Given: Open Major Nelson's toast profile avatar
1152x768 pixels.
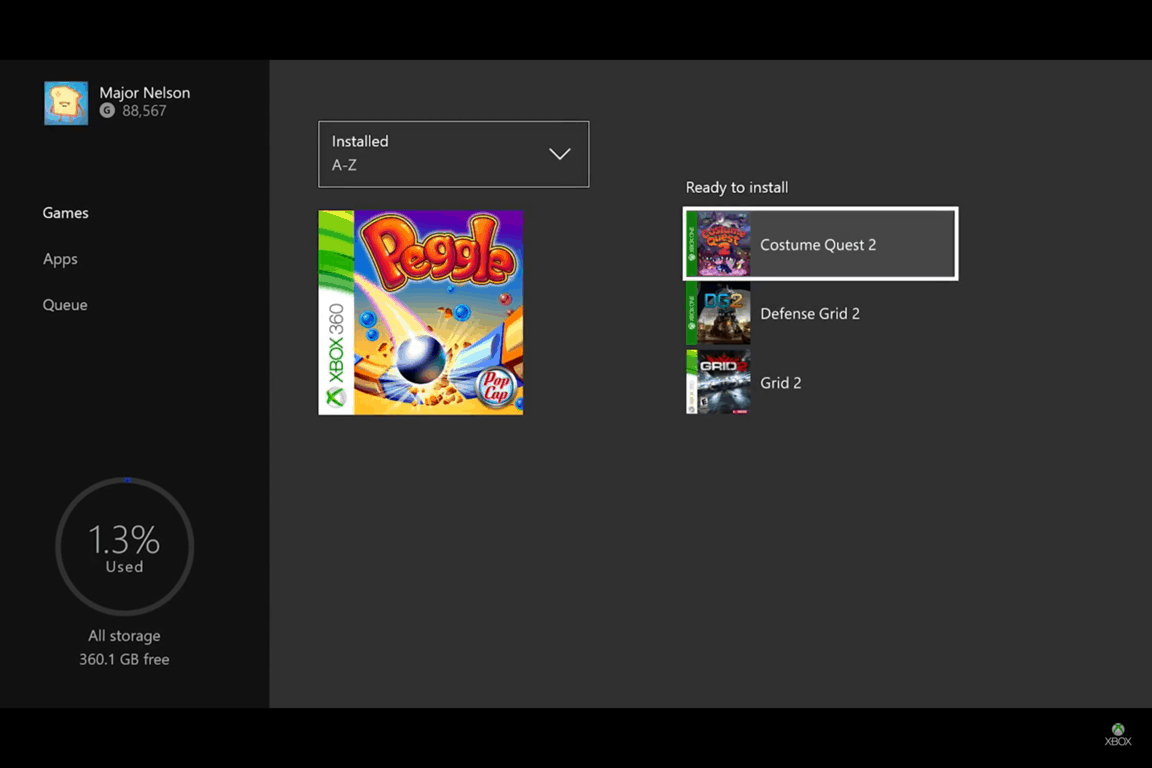Looking at the screenshot, I should [x=65, y=103].
